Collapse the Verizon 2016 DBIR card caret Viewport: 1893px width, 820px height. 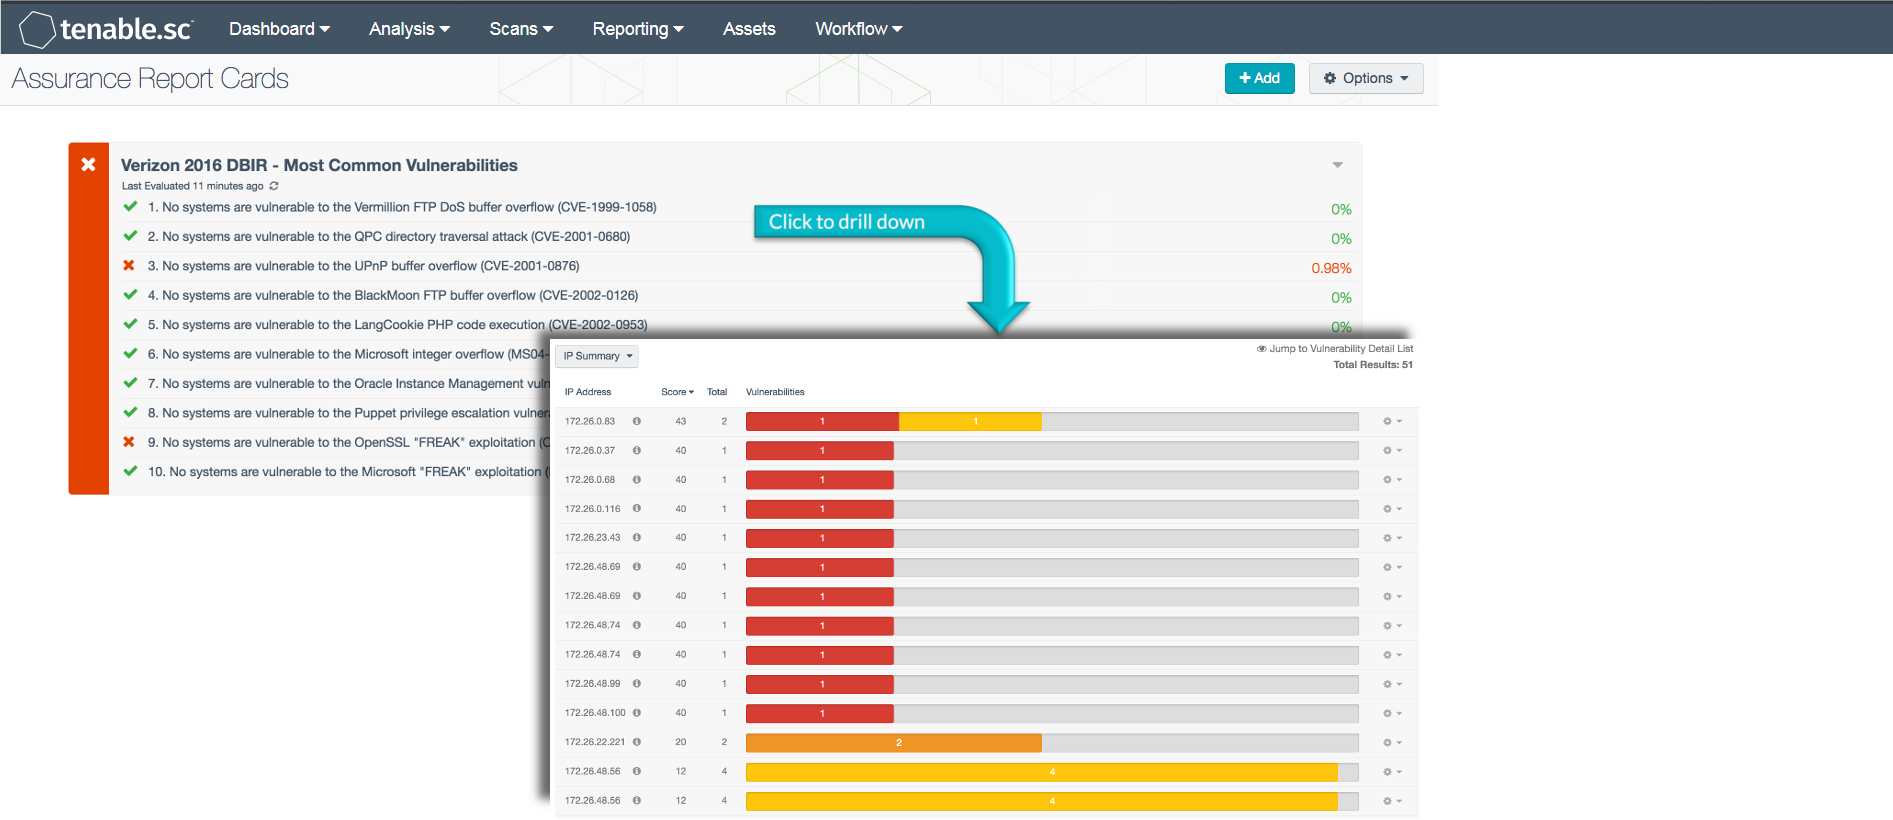tap(1337, 165)
